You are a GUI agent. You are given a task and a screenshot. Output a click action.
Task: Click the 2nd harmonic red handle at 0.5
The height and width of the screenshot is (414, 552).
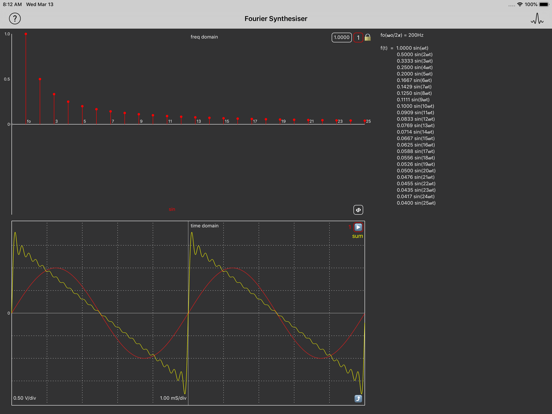[40, 79]
